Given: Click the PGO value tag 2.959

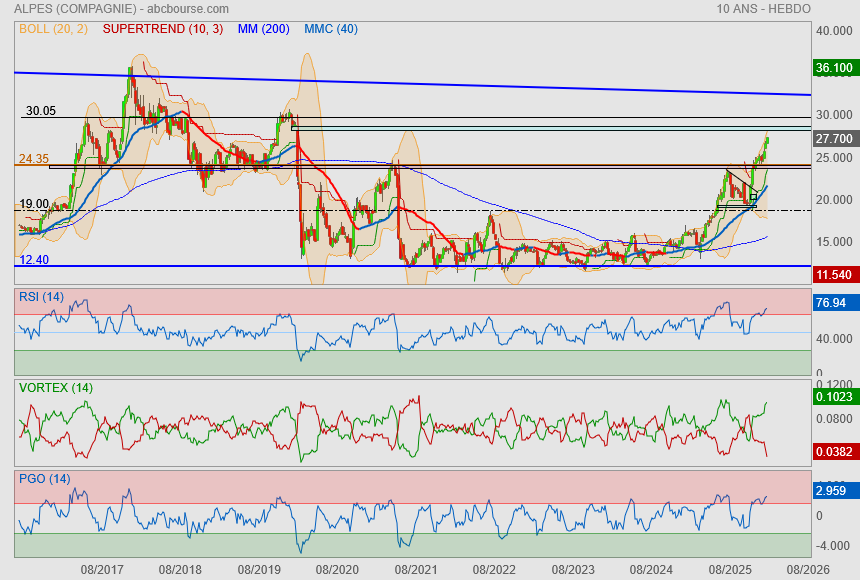Looking at the screenshot, I should [834, 492].
